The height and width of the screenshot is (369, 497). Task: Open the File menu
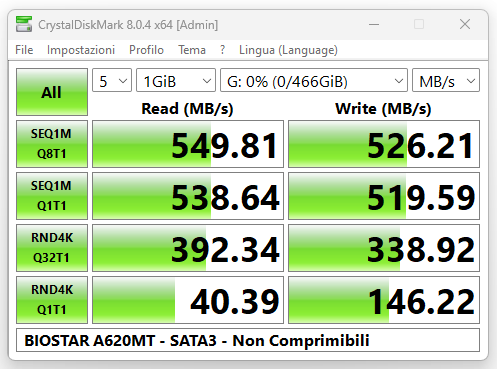tap(24, 50)
